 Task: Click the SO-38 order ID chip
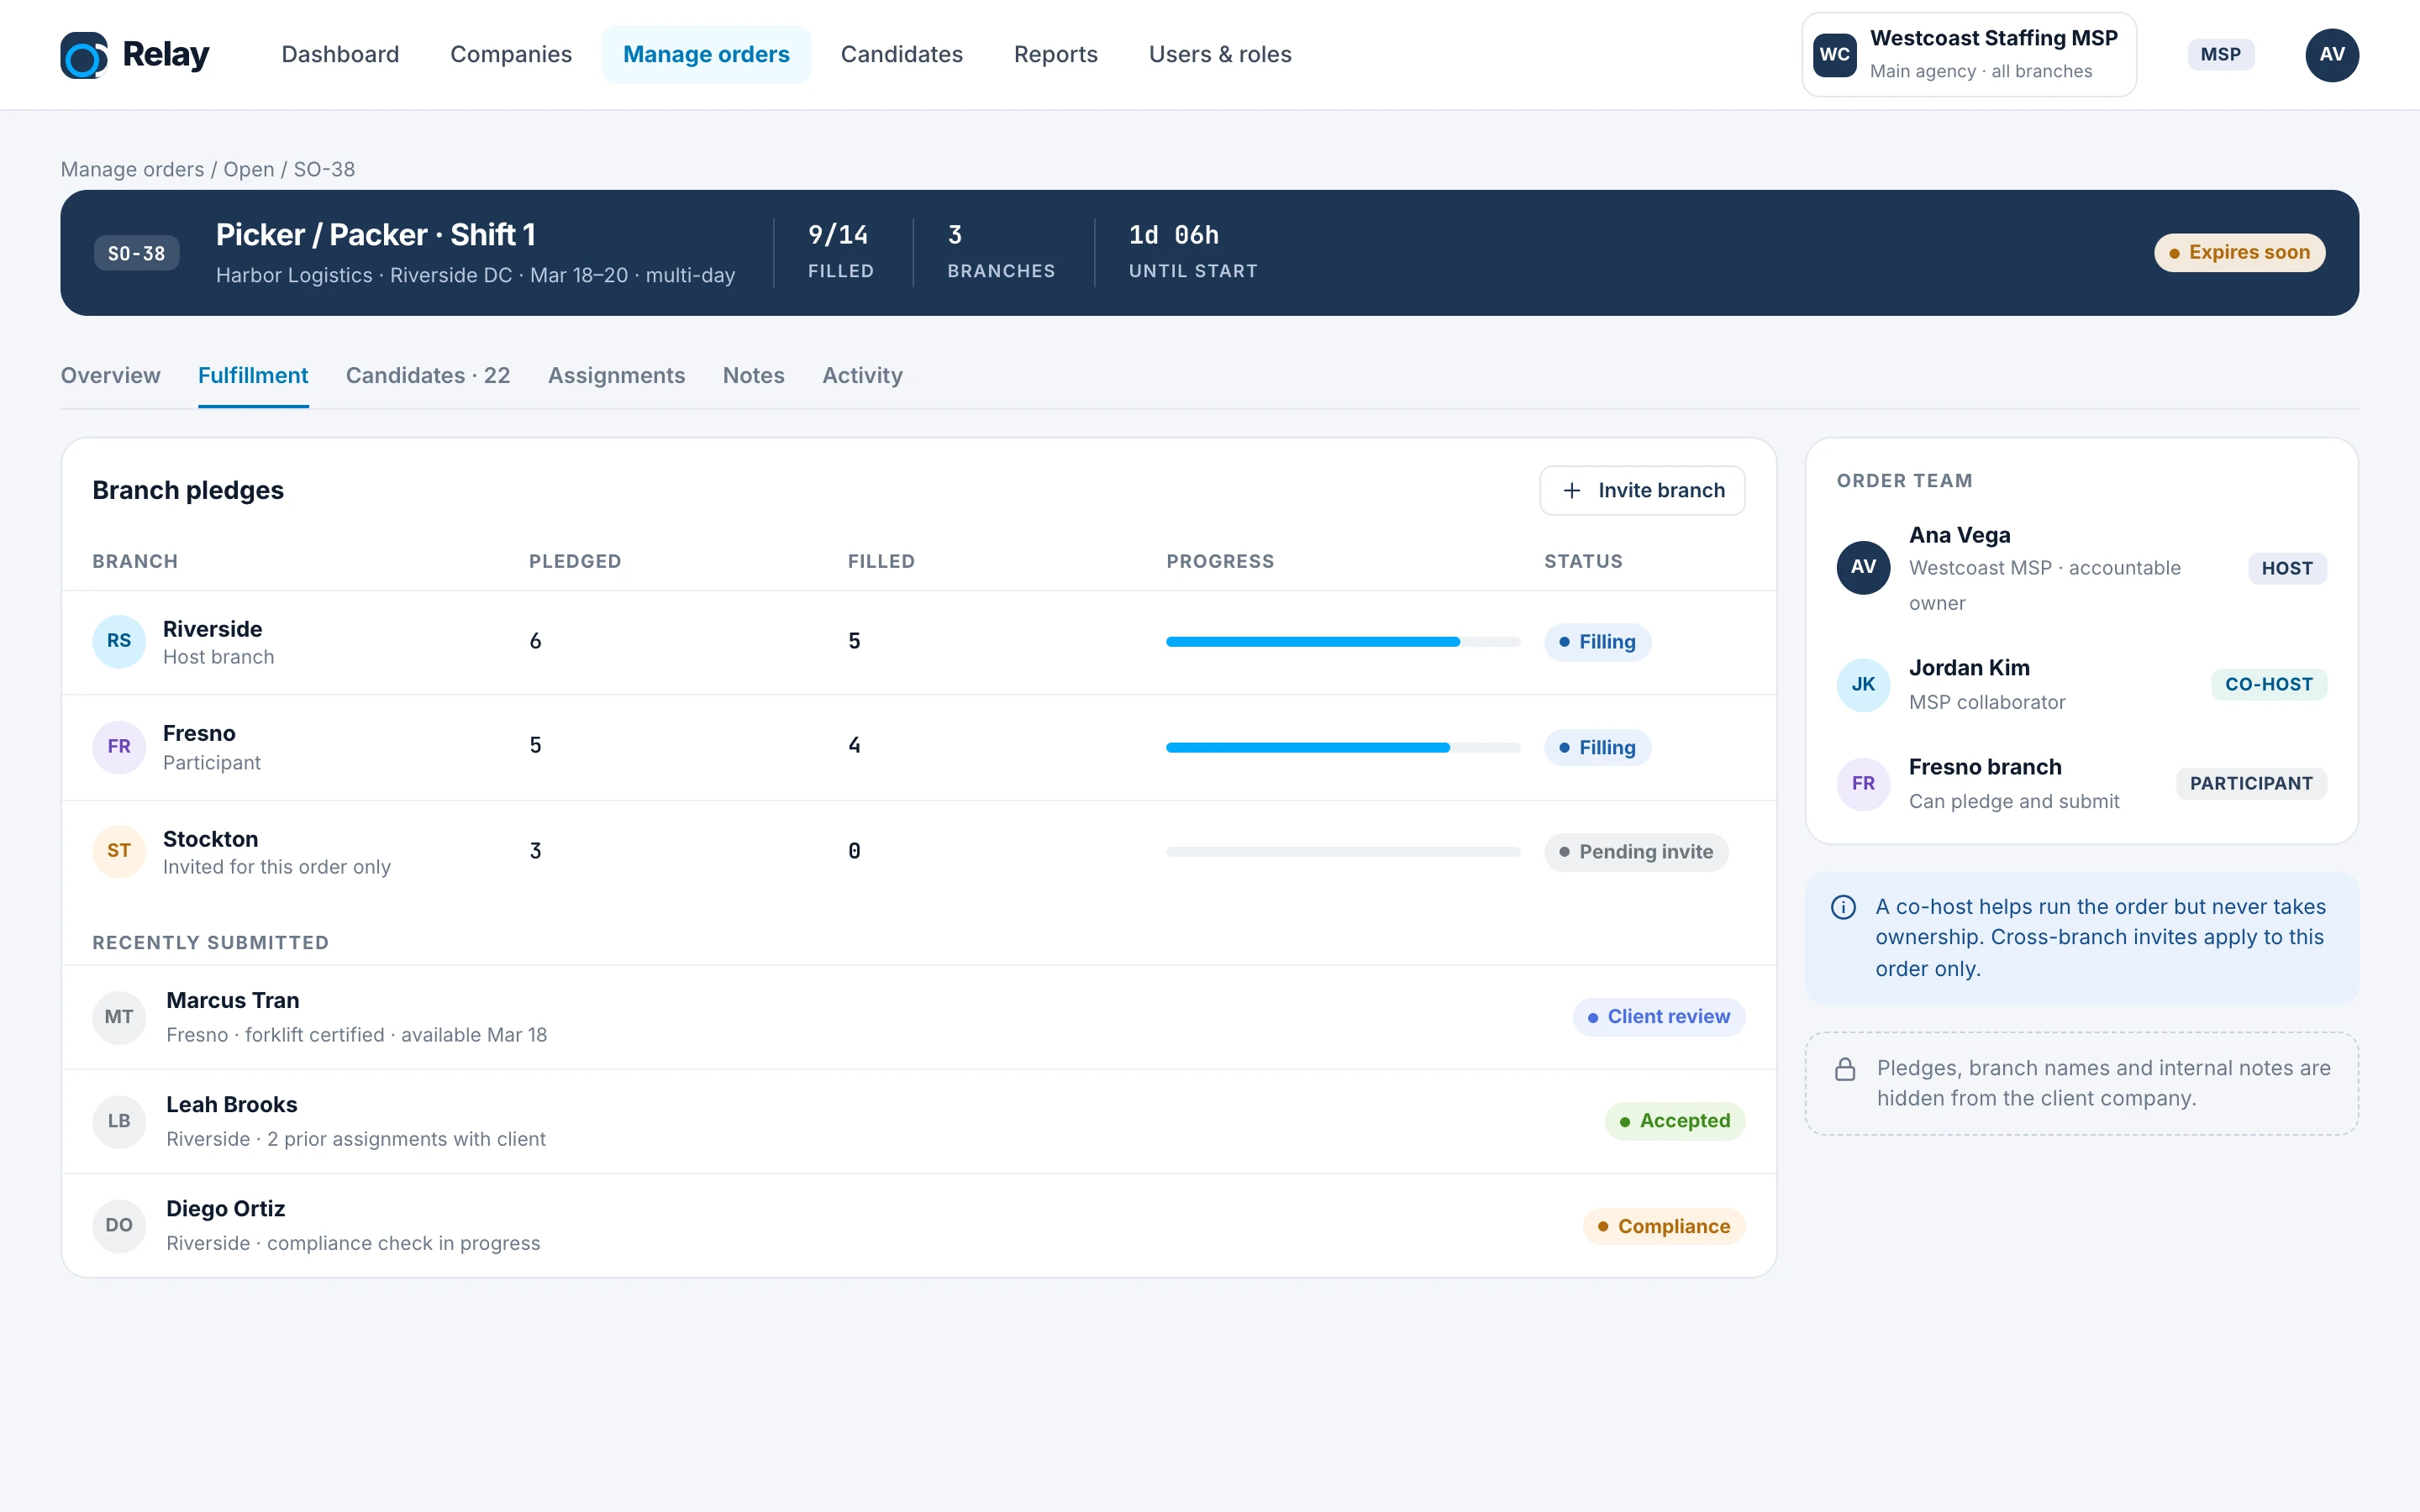[x=136, y=254]
